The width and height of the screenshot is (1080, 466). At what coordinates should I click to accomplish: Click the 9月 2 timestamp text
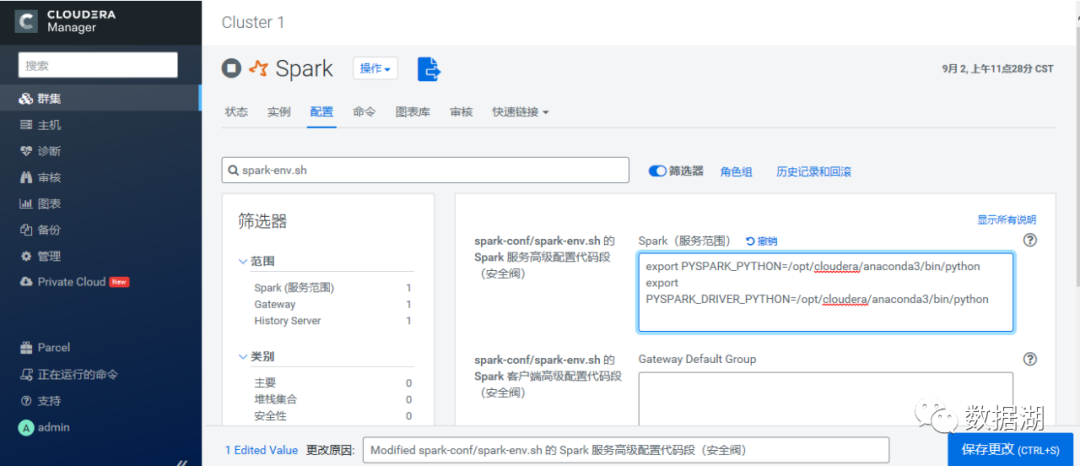(997, 68)
